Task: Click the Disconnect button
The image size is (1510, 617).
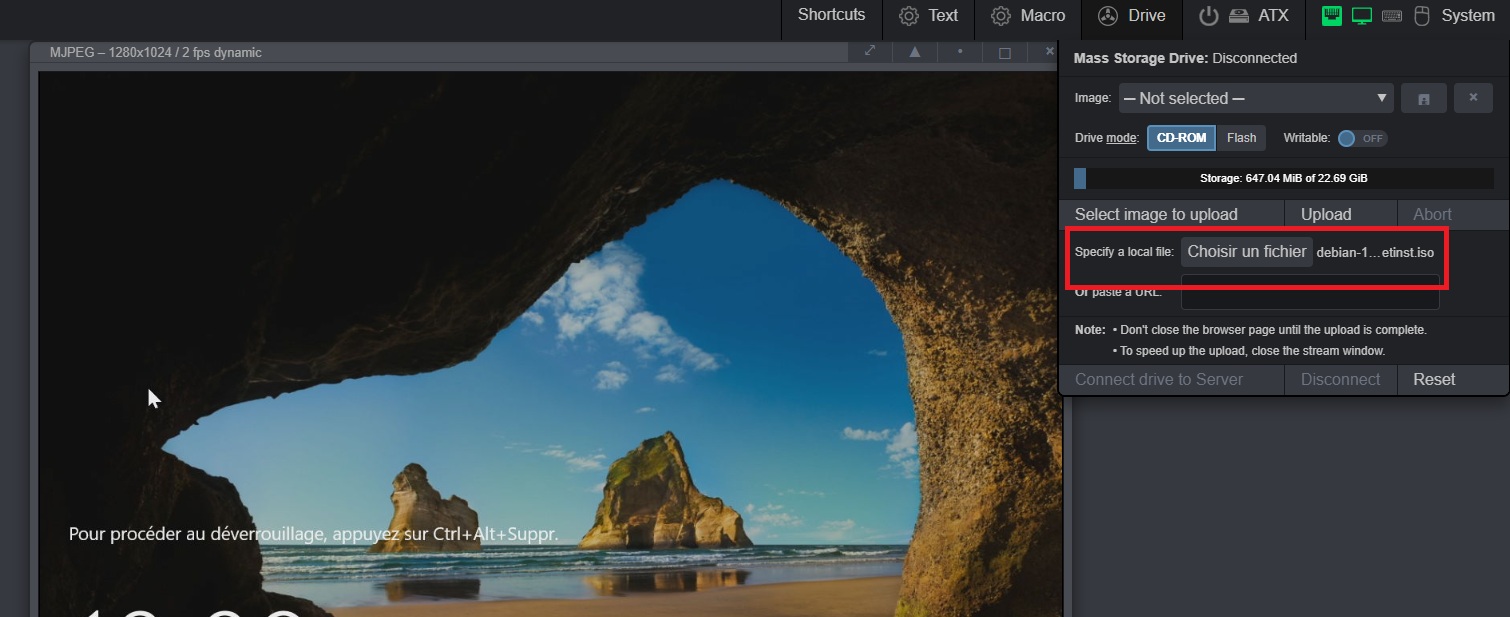Action: [1340, 379]
